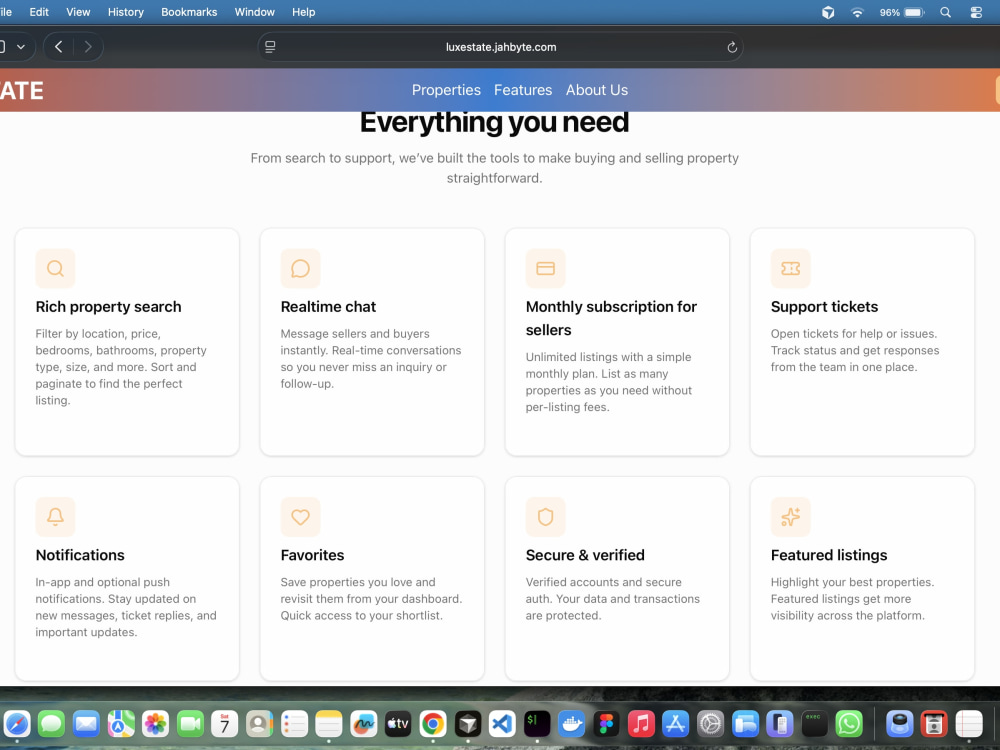Viewport: 1000px width, 750px height.
Task: Open FaceTime from the Dock
Action: tap(190, 724)
